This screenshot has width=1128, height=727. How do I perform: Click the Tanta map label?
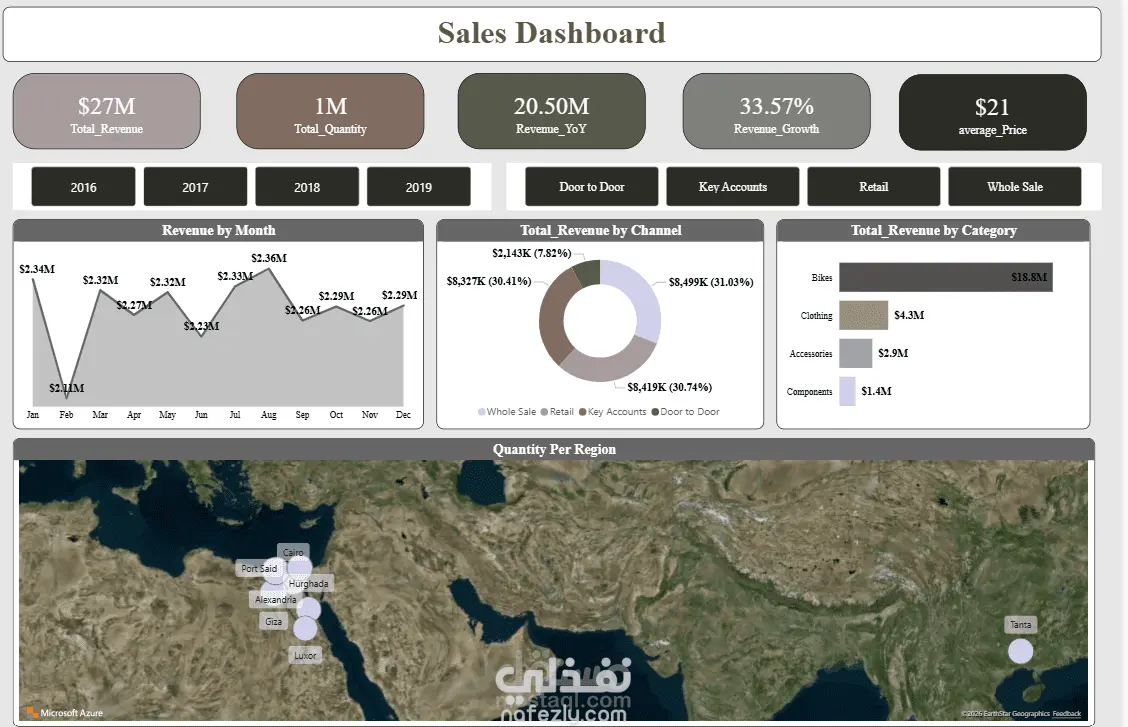(1020, 624)
